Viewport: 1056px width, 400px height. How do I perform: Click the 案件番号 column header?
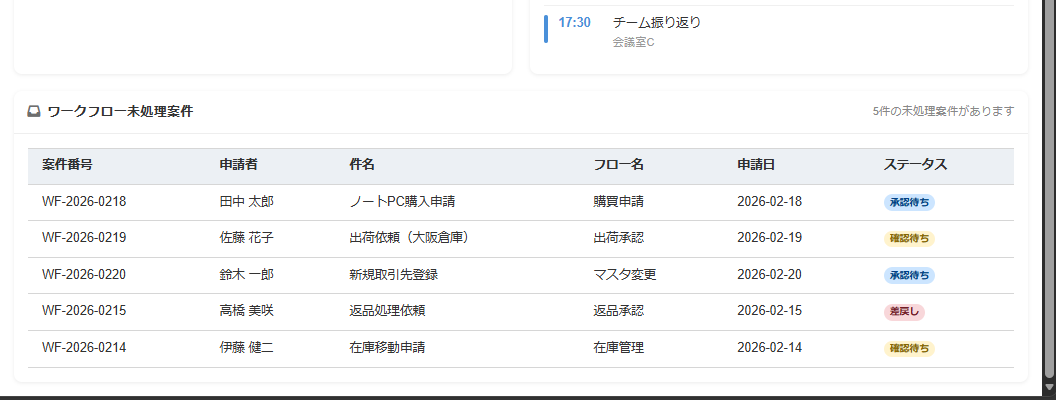(67, 165)
